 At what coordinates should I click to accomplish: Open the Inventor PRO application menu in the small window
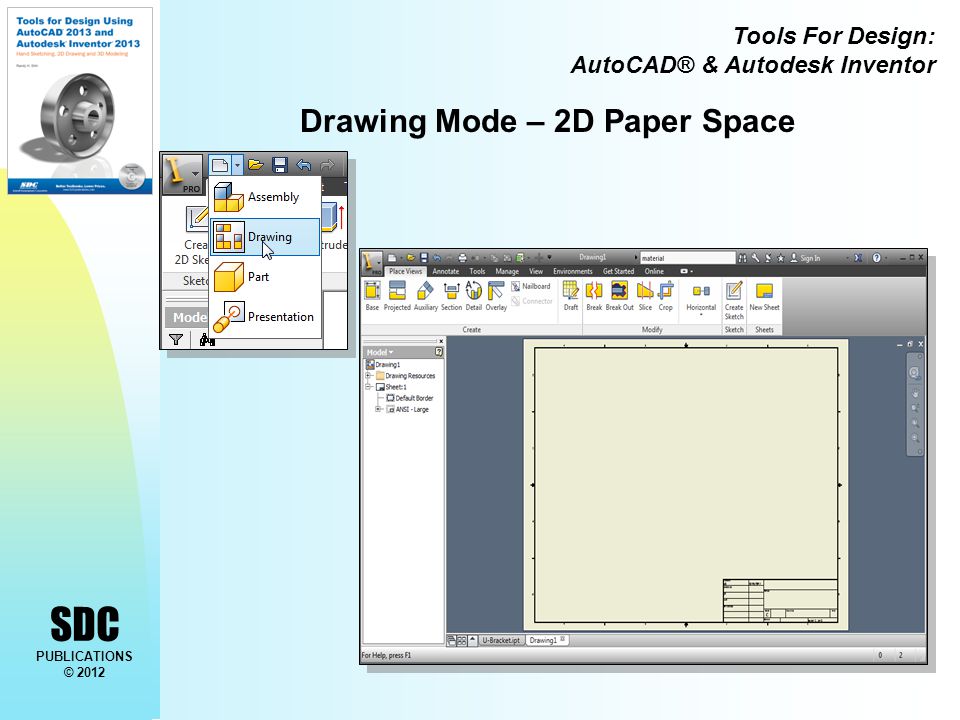pos(182,174)
